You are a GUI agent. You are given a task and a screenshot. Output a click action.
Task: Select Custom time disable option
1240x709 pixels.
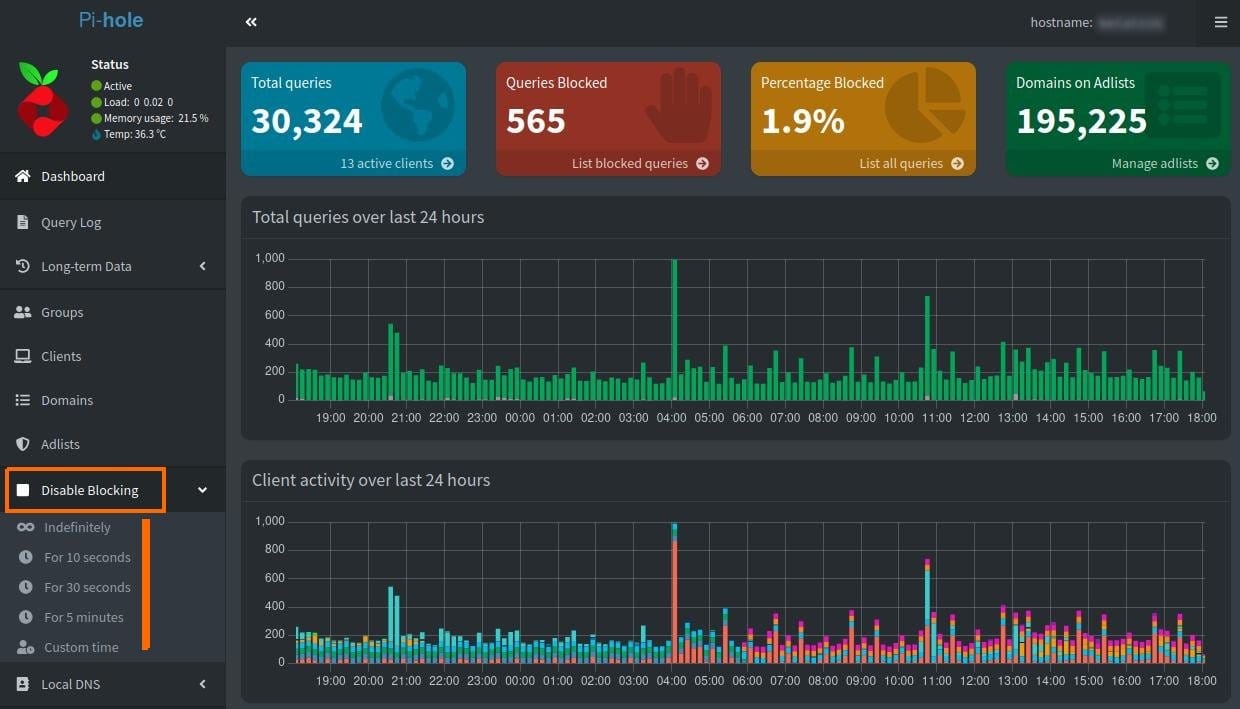point(81,647)
